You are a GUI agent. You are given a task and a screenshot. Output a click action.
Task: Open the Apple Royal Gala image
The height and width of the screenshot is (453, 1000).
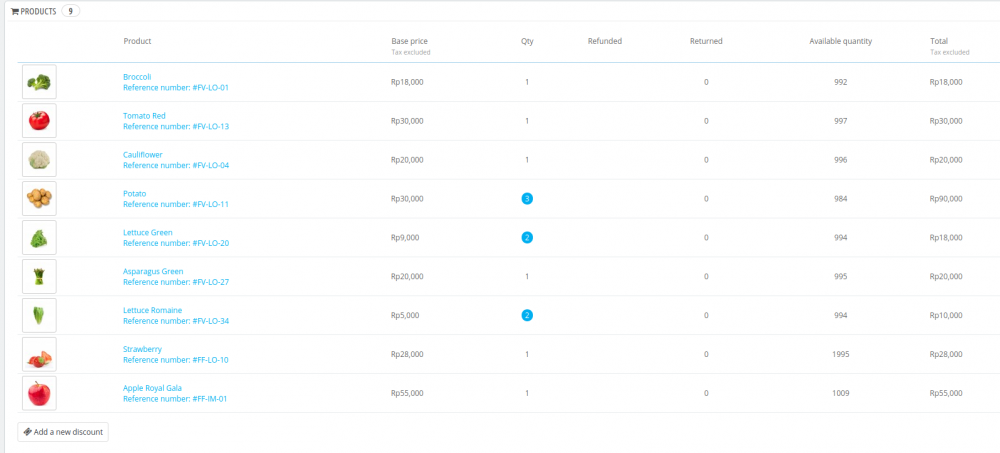click(x=39, y=393)
